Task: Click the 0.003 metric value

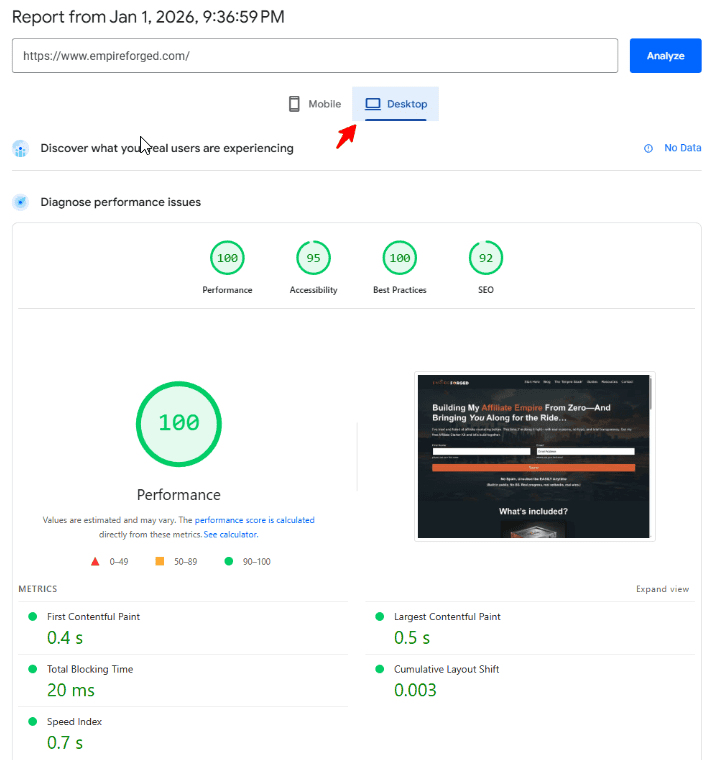Action: pos(415,690)
